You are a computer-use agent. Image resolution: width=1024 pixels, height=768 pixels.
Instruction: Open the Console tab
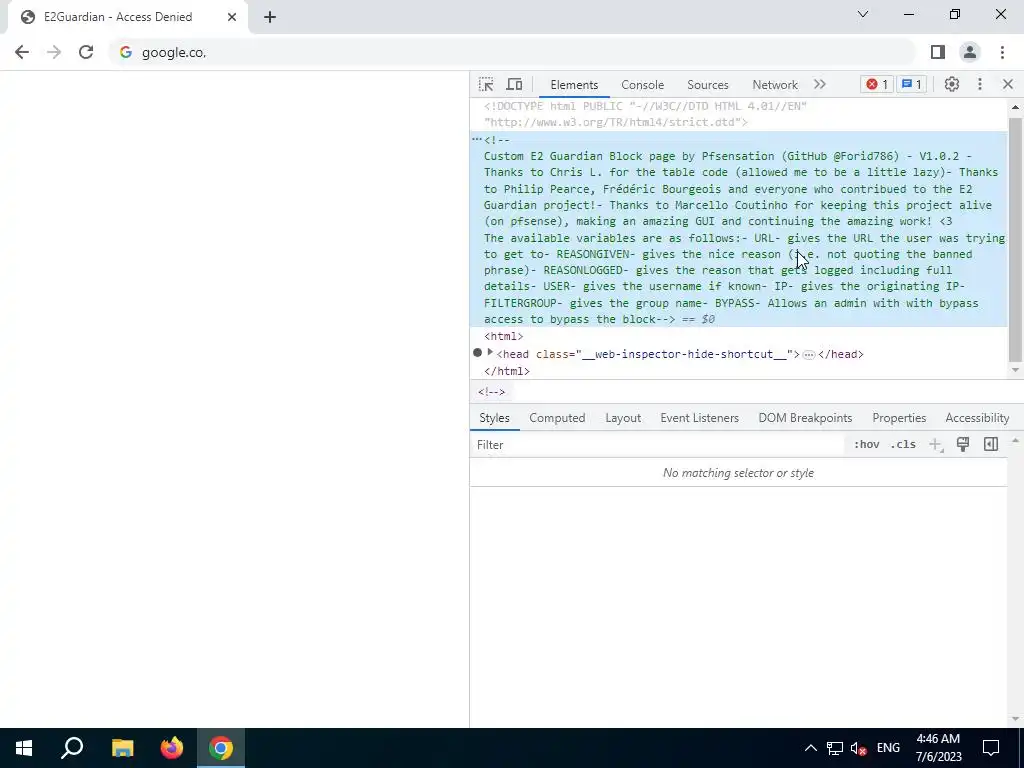point(643,85)
